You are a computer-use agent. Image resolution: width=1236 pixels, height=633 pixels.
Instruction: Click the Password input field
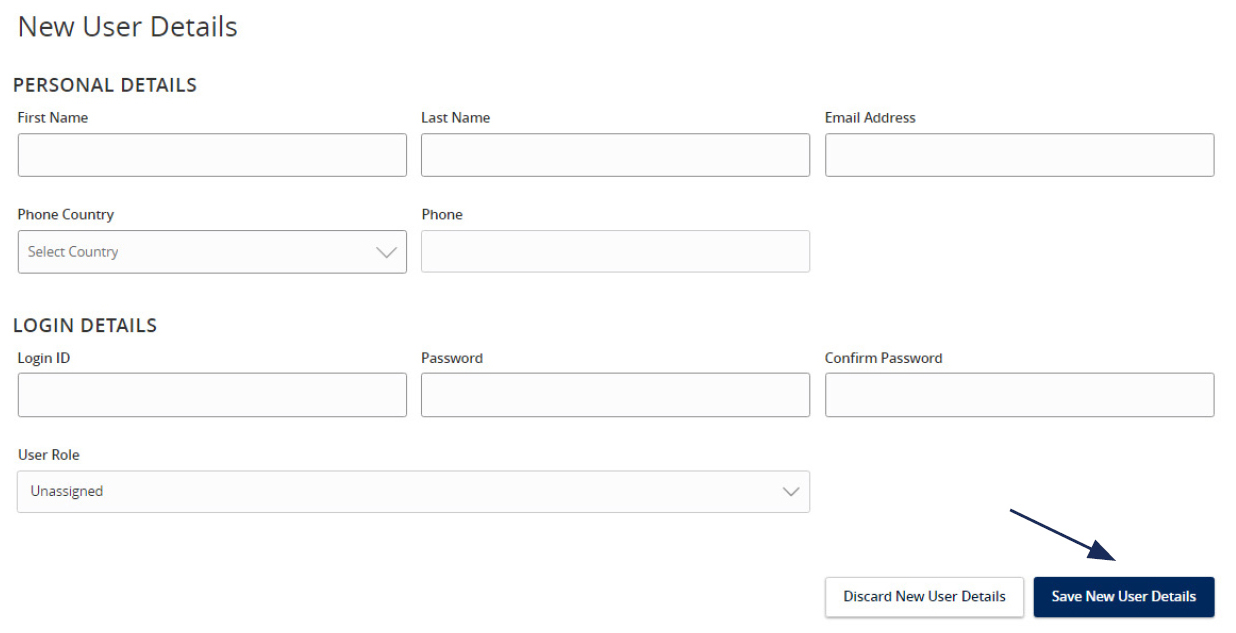point(615,395)
